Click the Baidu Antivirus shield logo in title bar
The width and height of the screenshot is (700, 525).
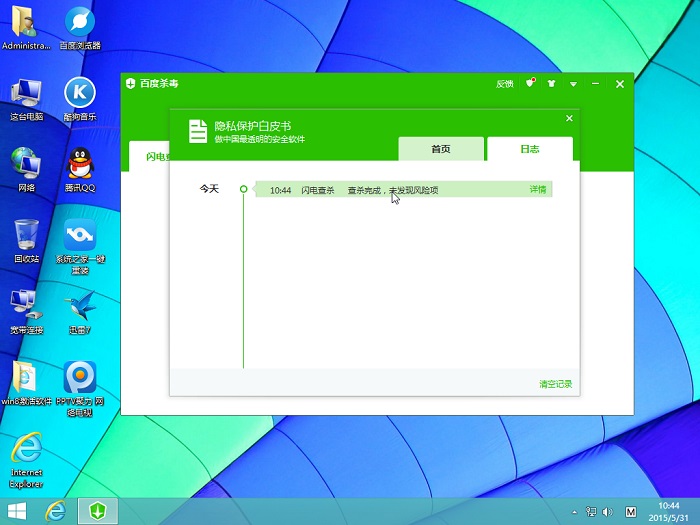pos(130,83)
